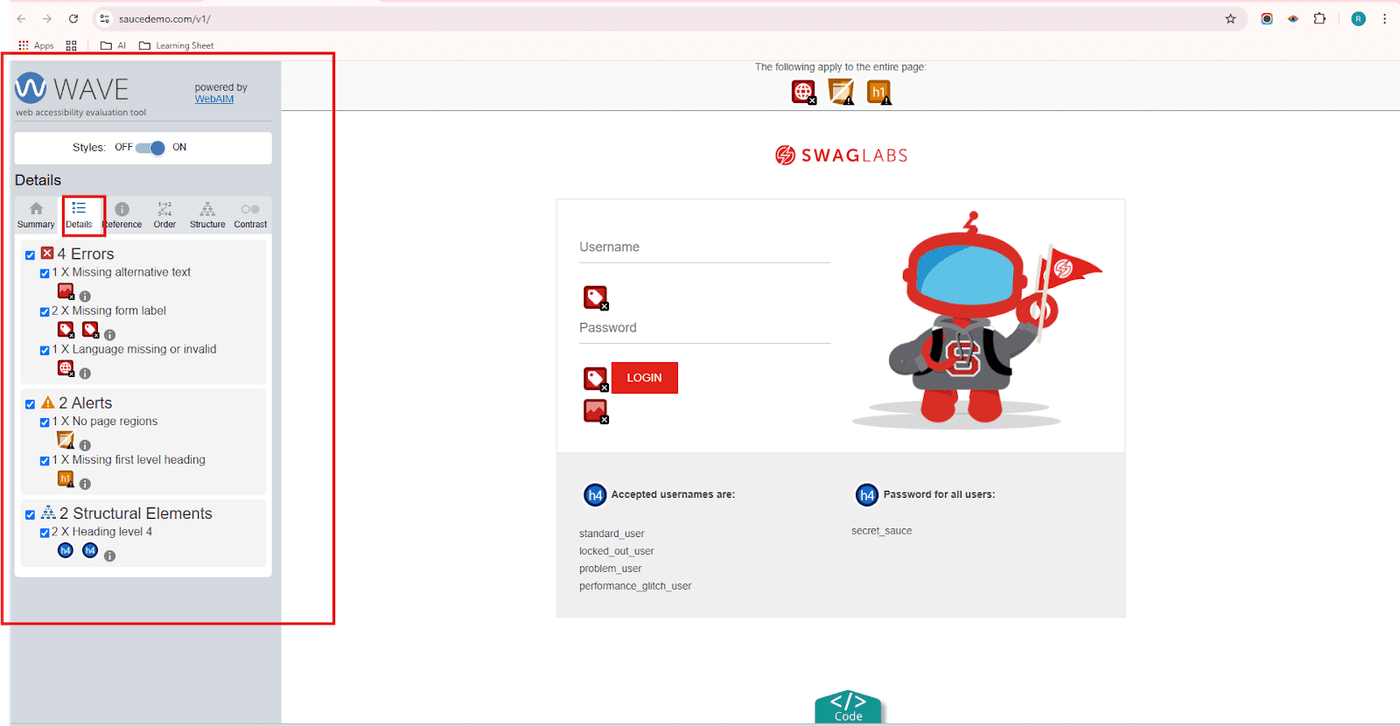The height and width of the screenshot is (726, 1400).
Task: Uncheck the 2 Alerts checkbox
Action: coord(30,404)
